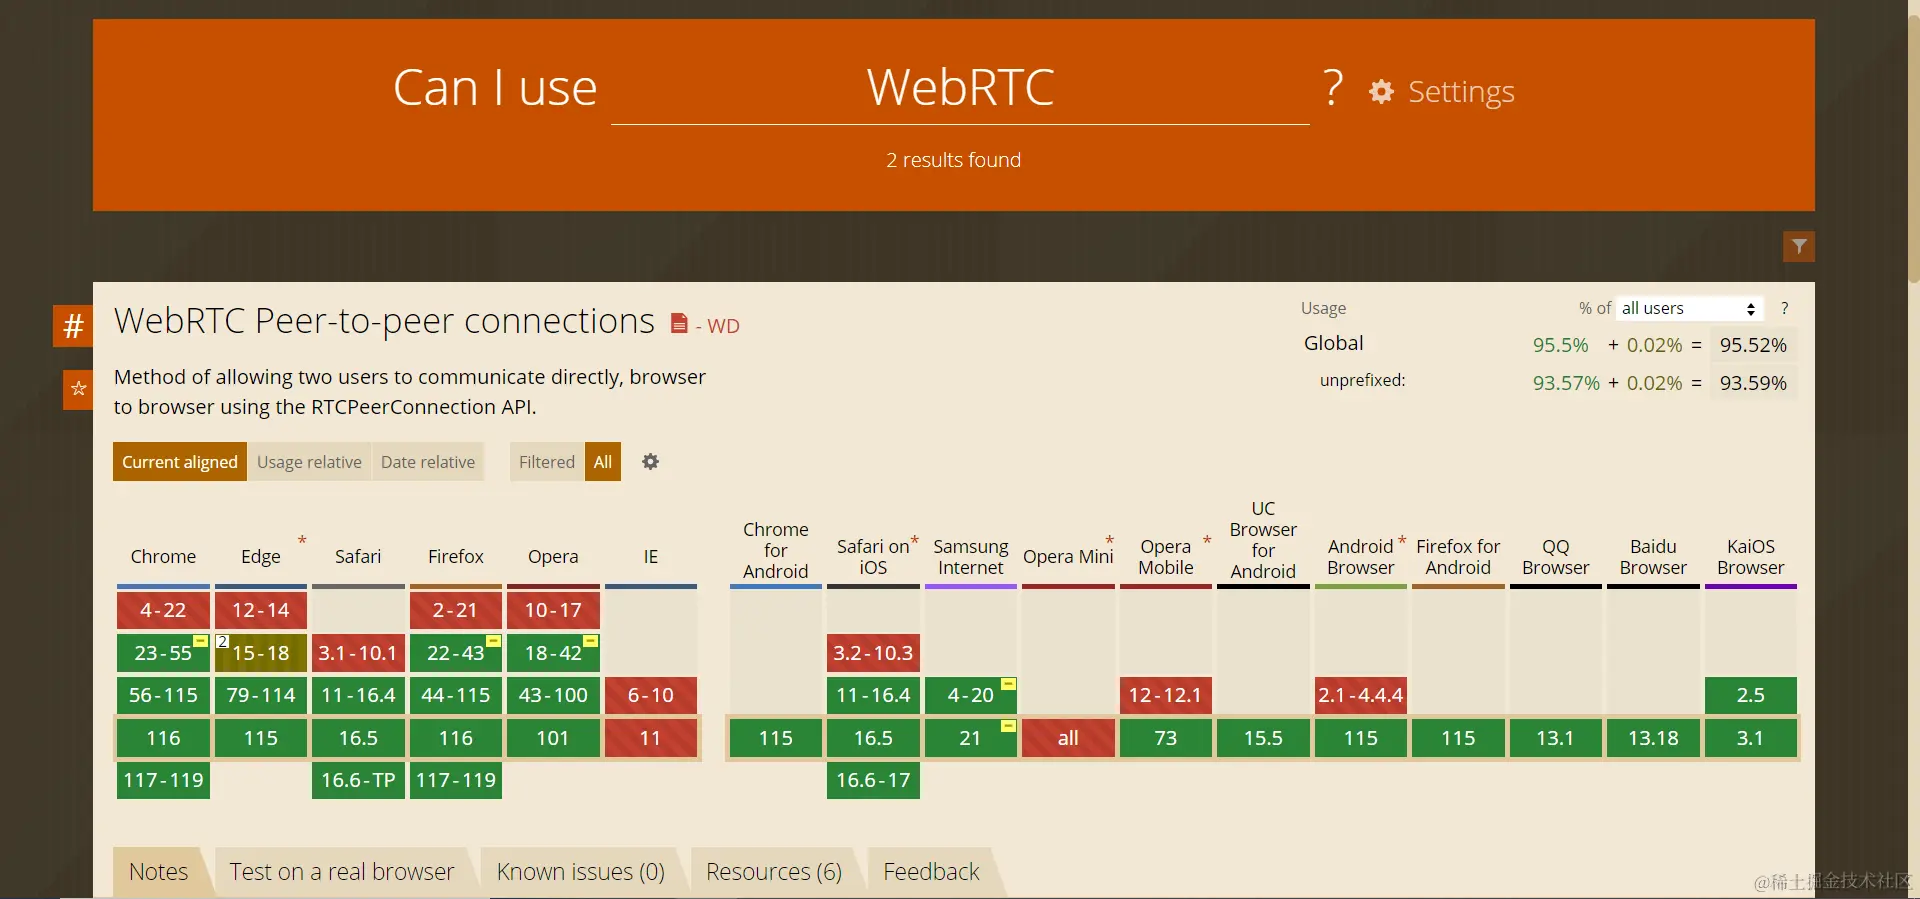This screenshot has height=899, width=1920.
Task: Click the asterisk beside Opera Mini header
Action: [x=1109, y=541]
